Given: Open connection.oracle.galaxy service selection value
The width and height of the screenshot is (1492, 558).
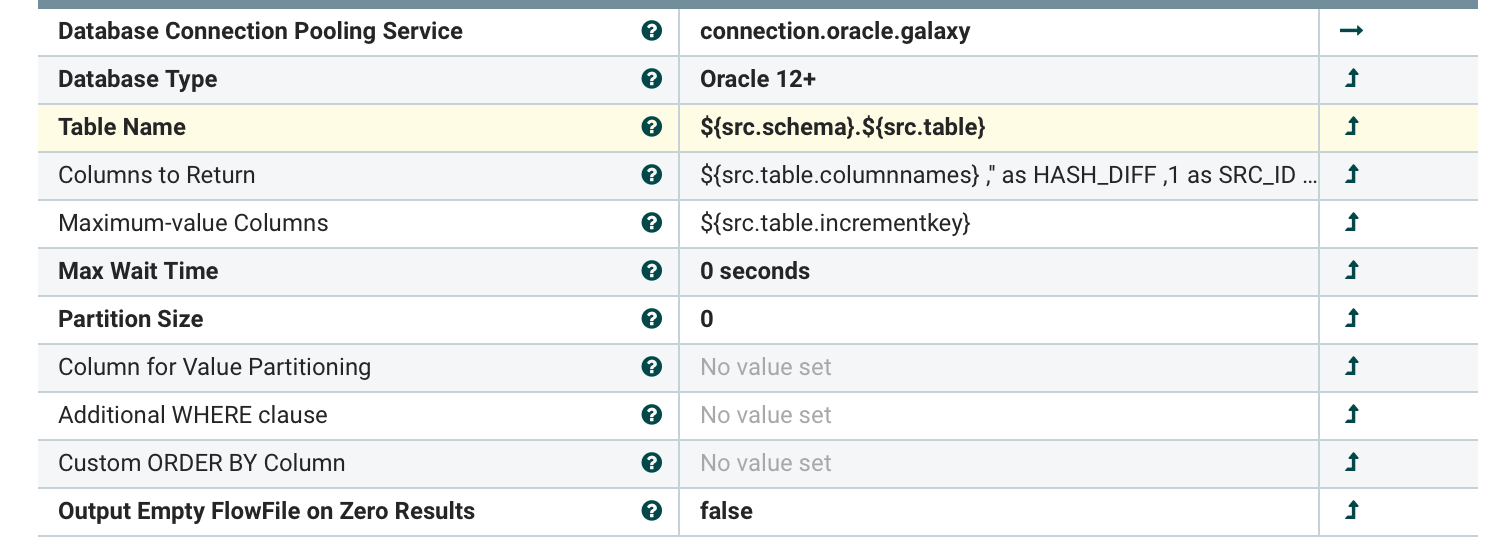Looking at the screenshot, I should pos(999,31).
